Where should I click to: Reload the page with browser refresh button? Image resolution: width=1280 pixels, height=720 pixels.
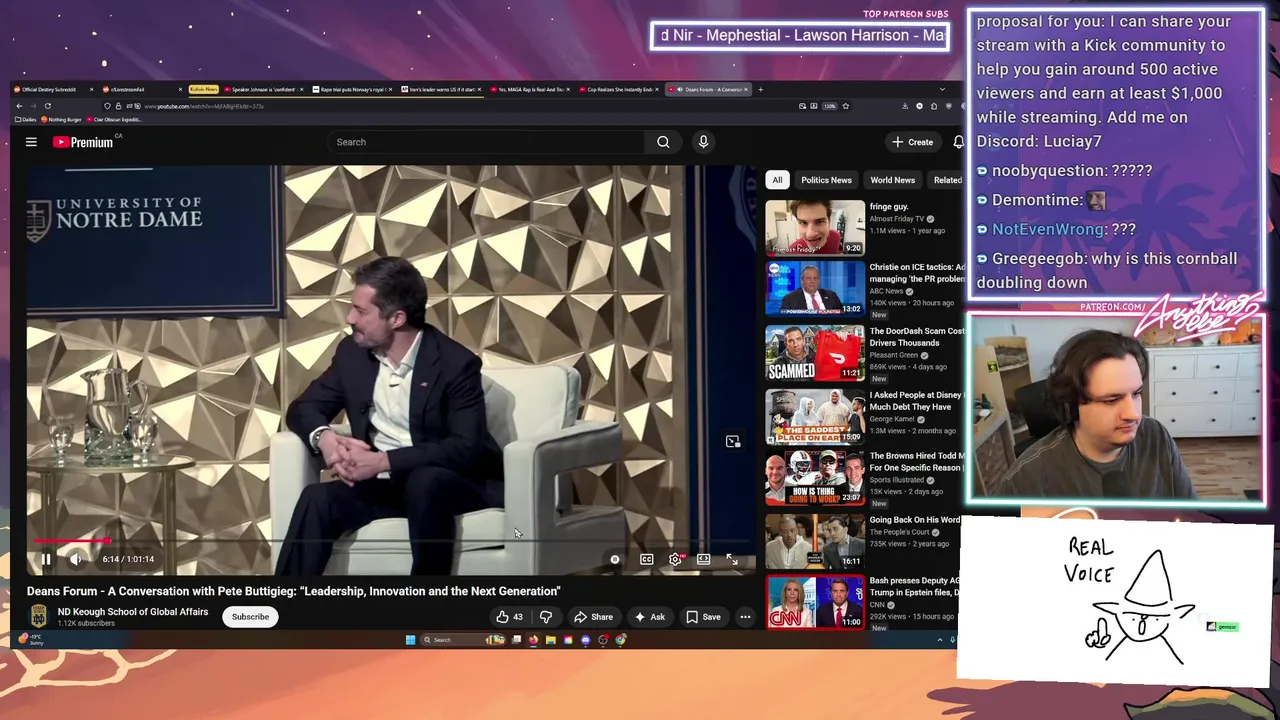click(x=47, y=106)
